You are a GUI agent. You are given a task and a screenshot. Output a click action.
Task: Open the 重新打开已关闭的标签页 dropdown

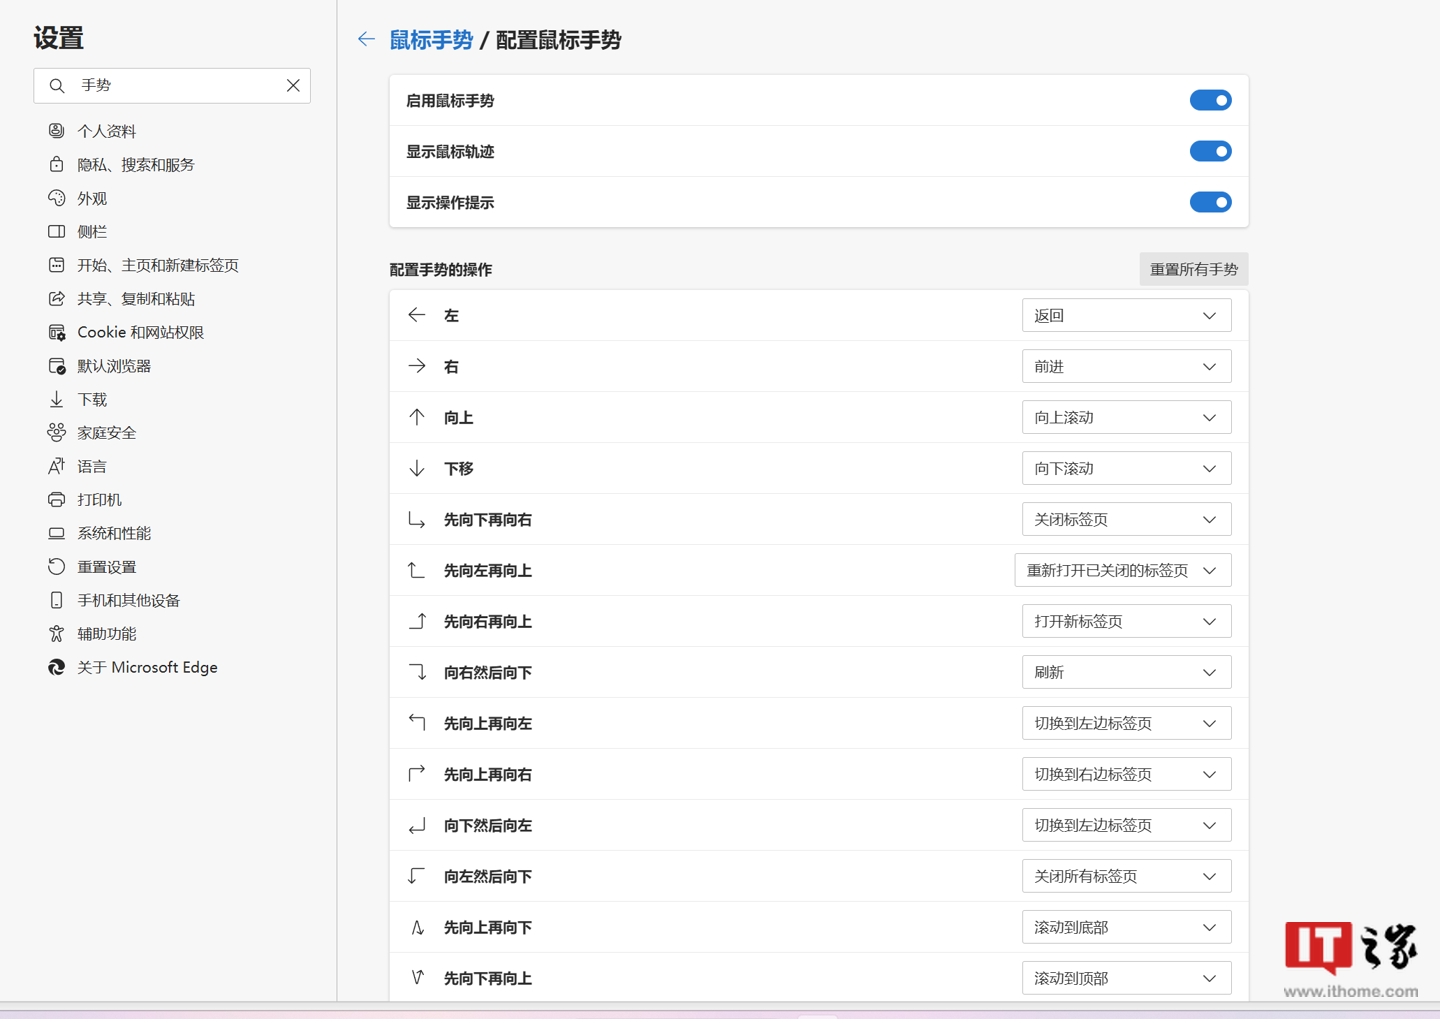[x=1123, y=570]
